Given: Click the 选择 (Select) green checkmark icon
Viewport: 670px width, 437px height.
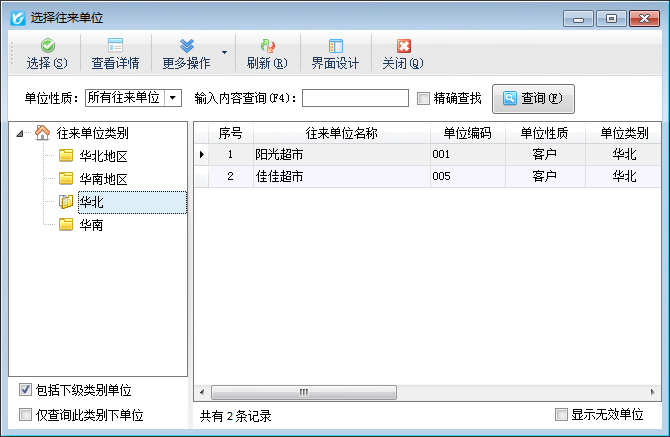Looking at the screenshot, I should [47, 46].
